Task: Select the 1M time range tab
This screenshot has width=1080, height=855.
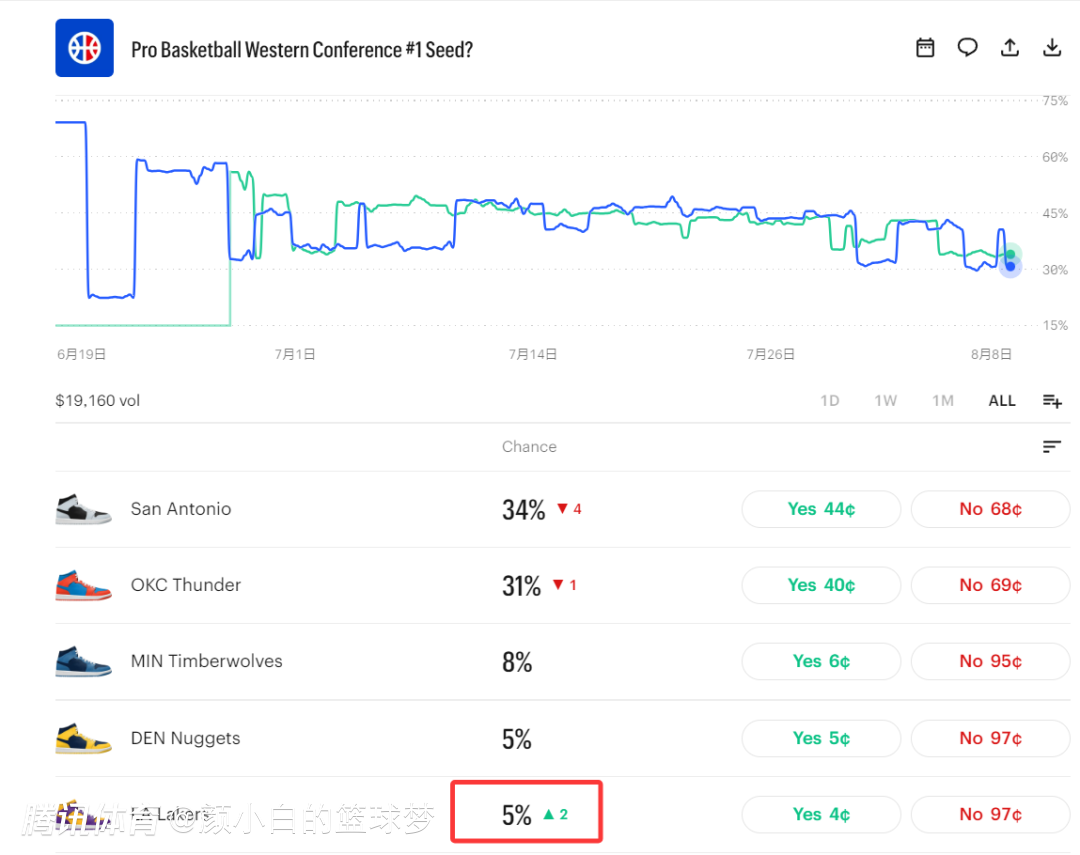Action: pos(943,400)
